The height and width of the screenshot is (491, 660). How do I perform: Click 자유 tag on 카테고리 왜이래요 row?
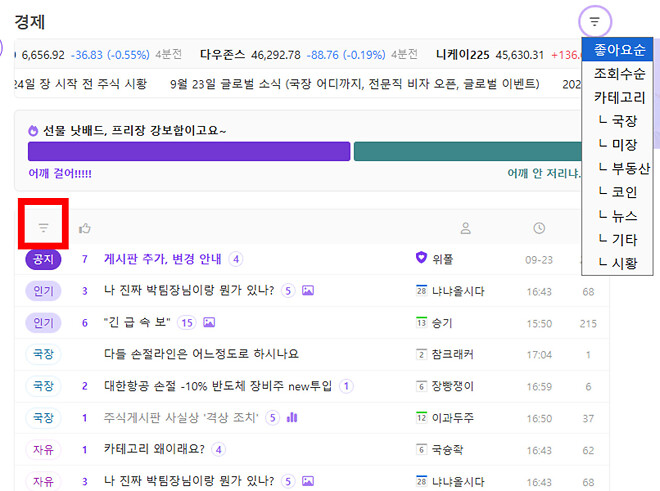(x=43, y=449)
